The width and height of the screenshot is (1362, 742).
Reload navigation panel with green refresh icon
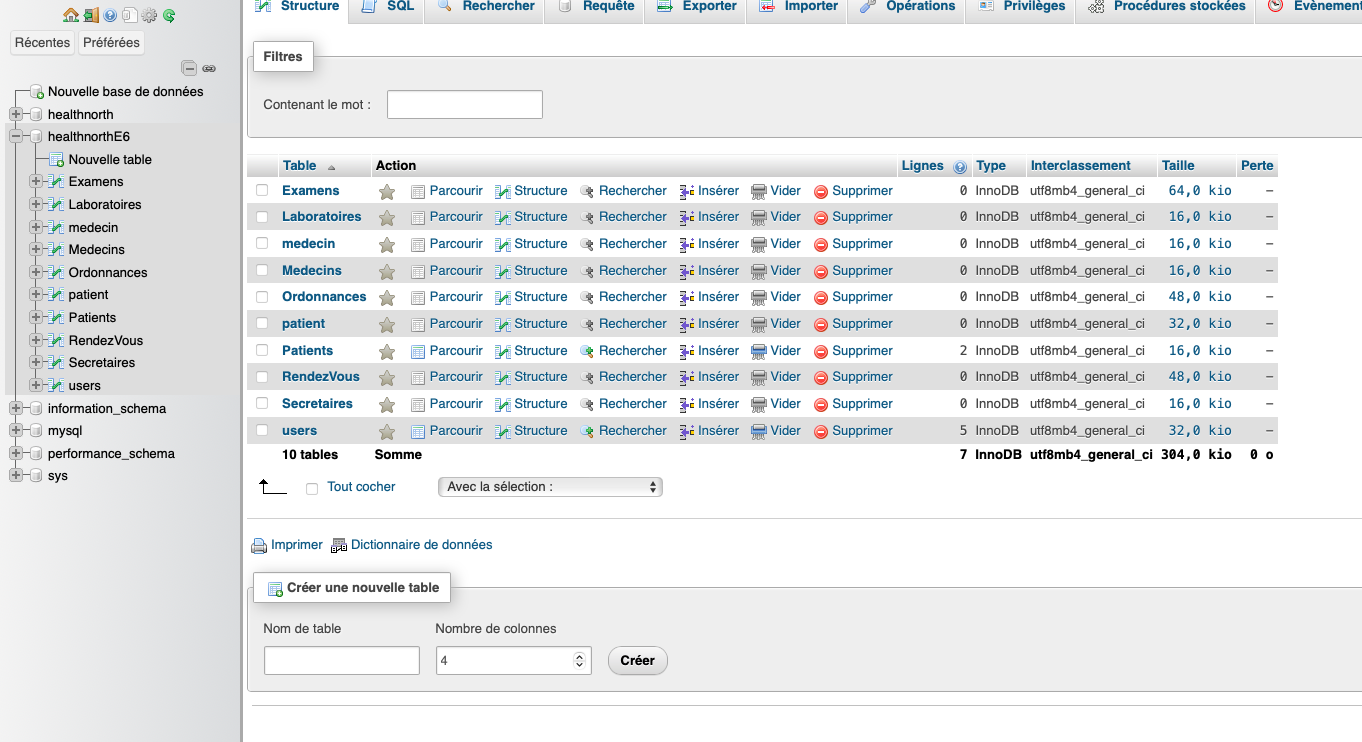(x=169, y=15)
